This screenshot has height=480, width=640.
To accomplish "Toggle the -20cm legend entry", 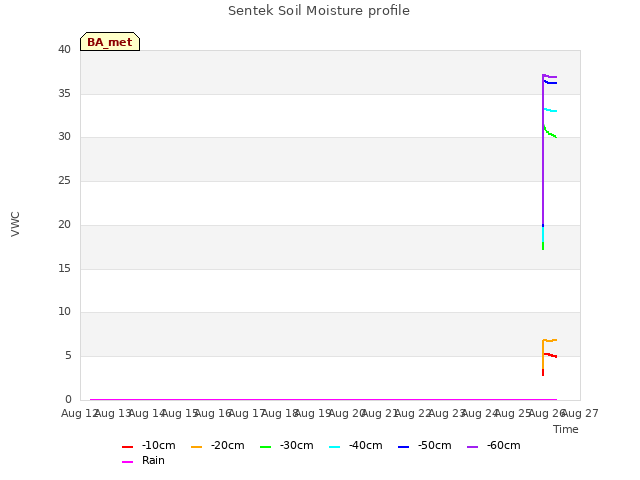I will (x=218, y=445).
